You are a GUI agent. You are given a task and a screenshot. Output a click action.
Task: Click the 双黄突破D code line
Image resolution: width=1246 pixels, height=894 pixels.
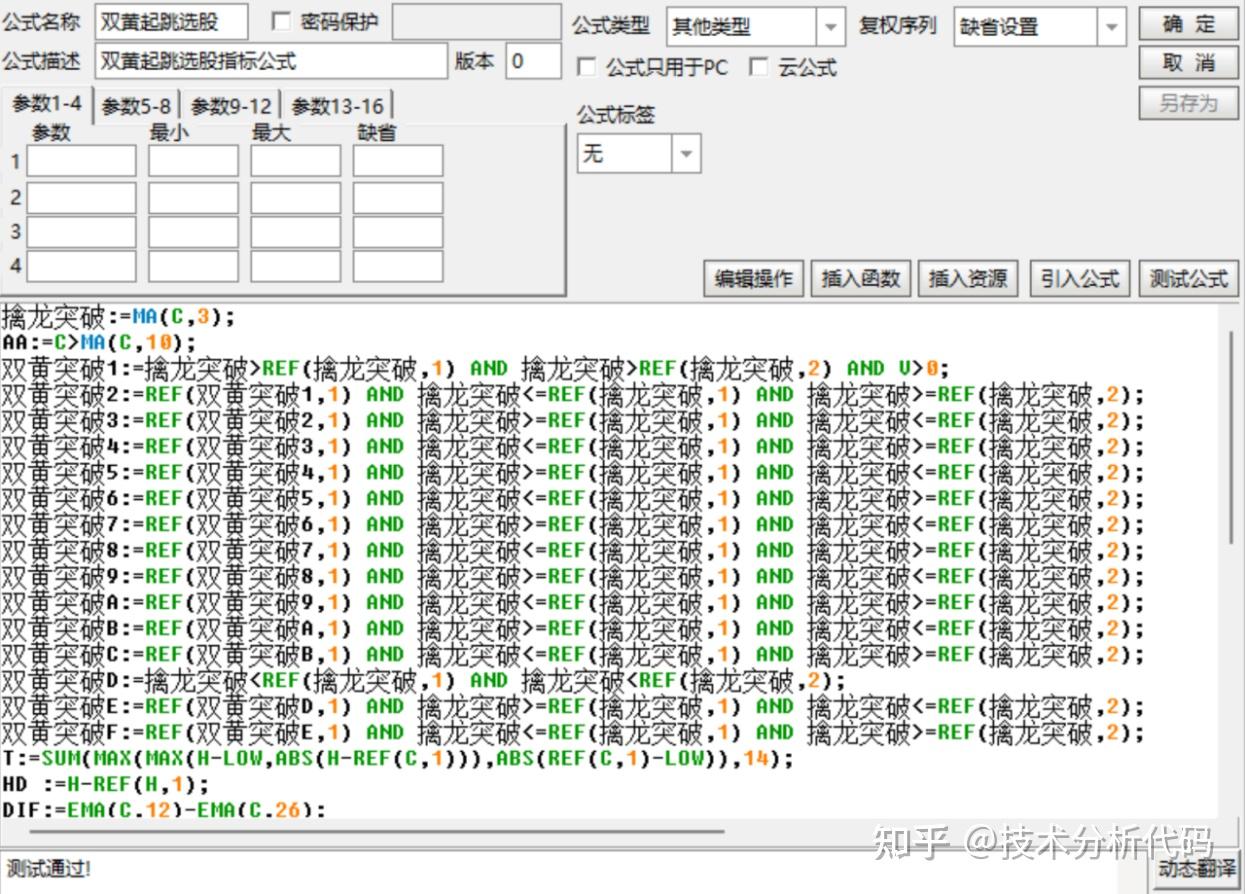click(424, 680)
